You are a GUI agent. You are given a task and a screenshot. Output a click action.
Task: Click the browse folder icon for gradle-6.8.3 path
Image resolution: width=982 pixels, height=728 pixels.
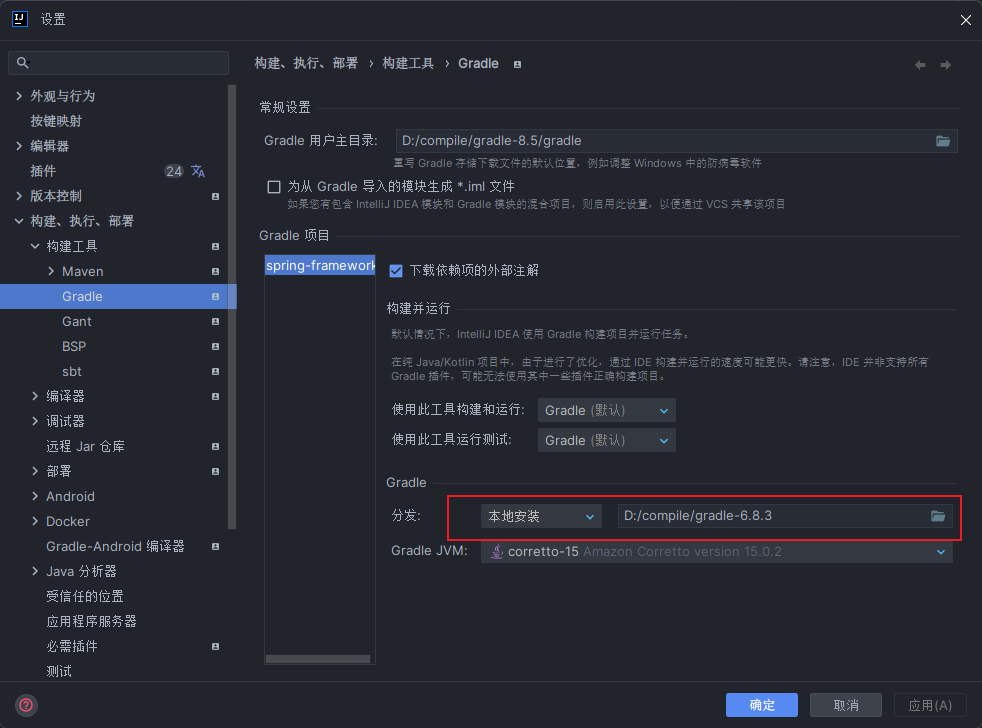[938, 516]
